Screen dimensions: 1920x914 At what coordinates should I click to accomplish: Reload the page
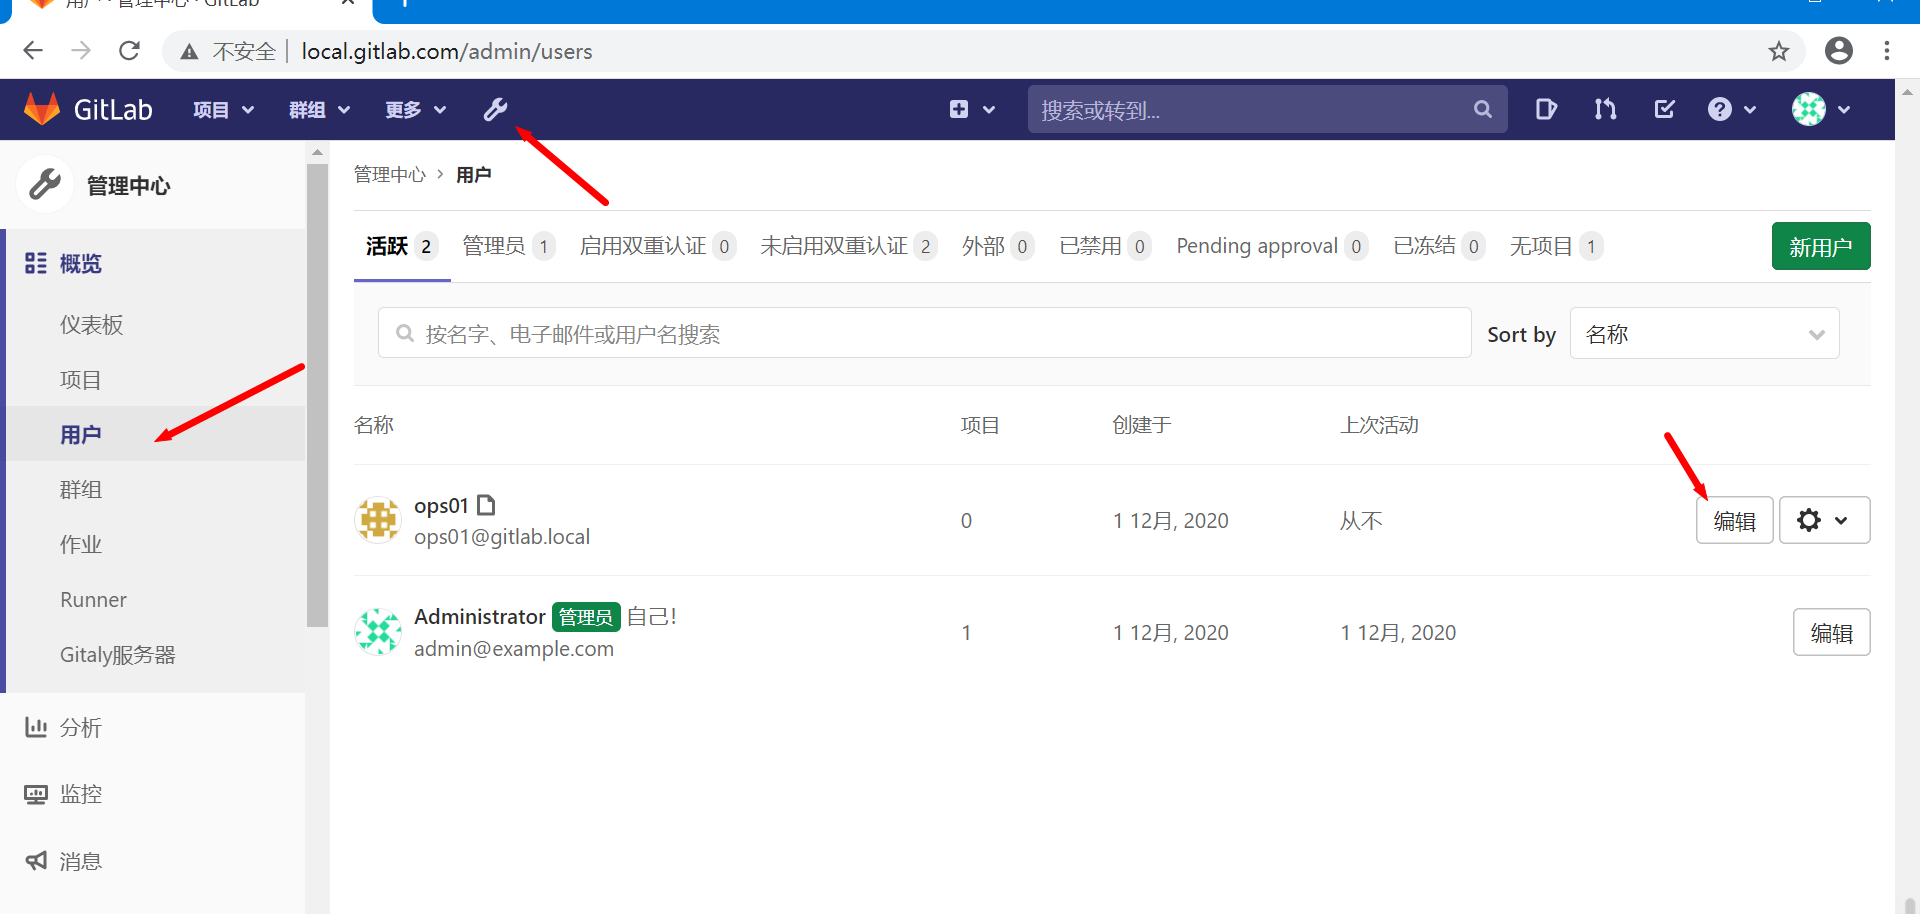point(129,51)
